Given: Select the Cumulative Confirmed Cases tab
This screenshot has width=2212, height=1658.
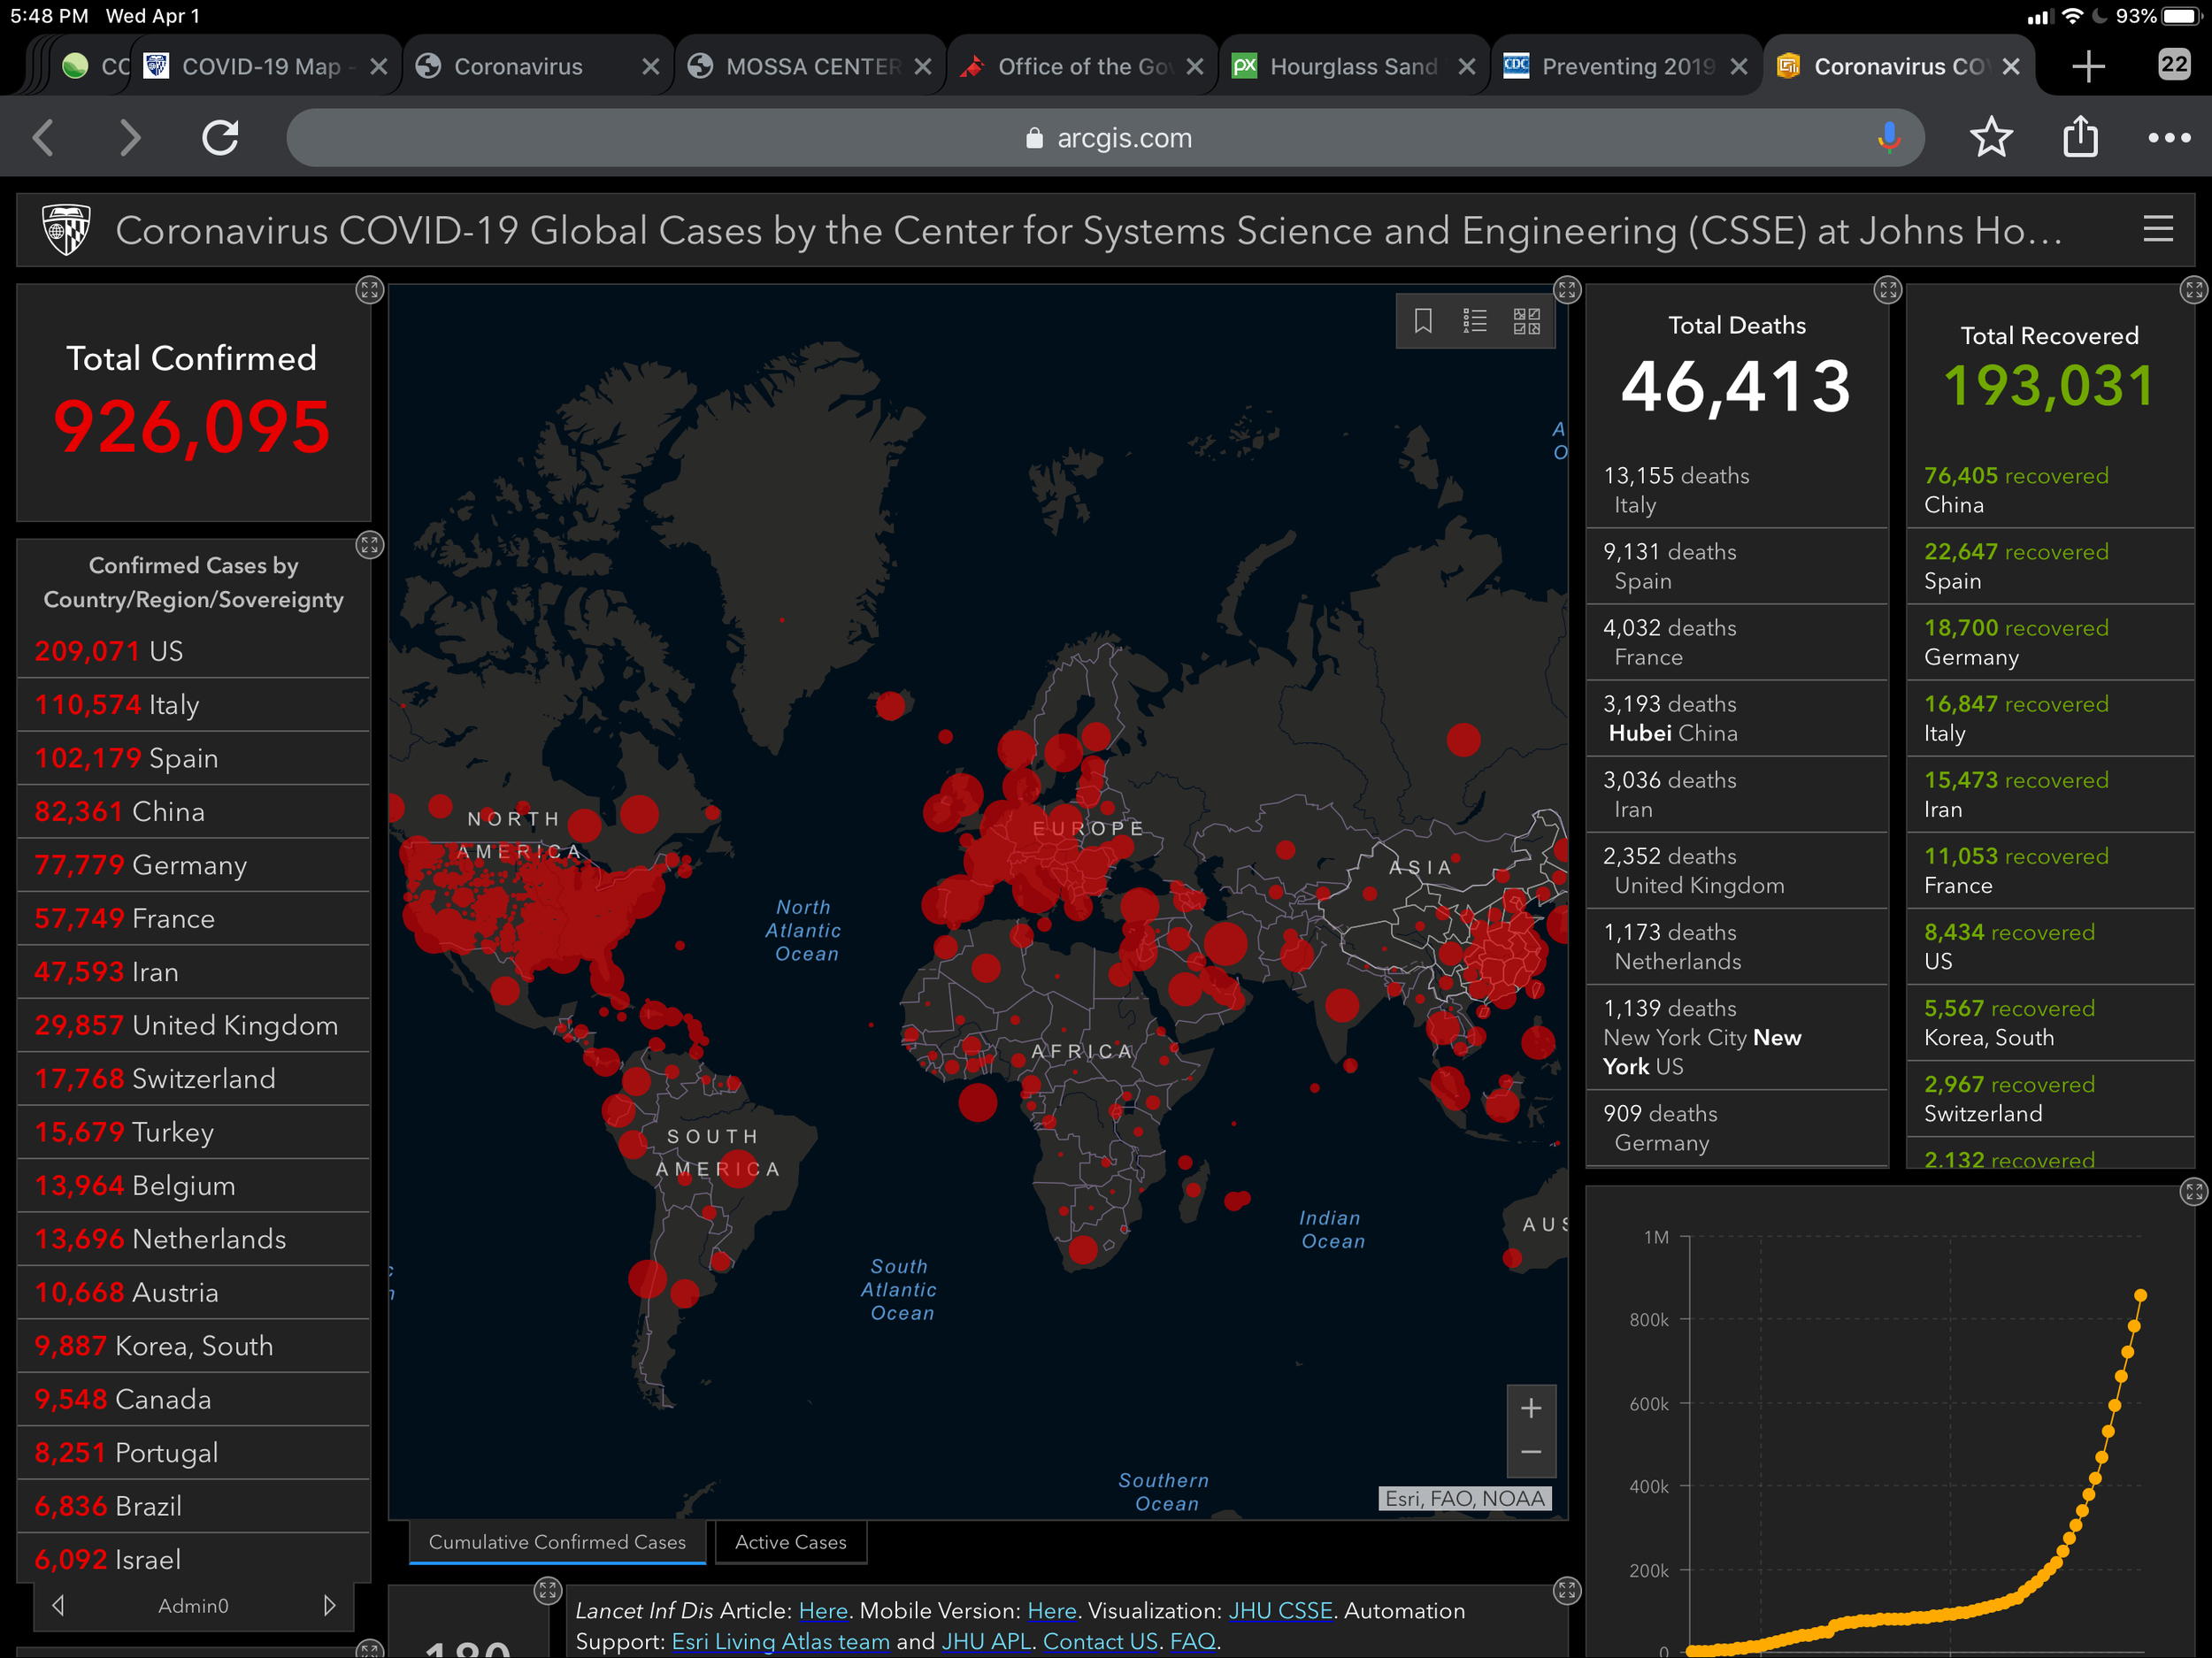Looking at the screenshot, I should coord(557,1542).
